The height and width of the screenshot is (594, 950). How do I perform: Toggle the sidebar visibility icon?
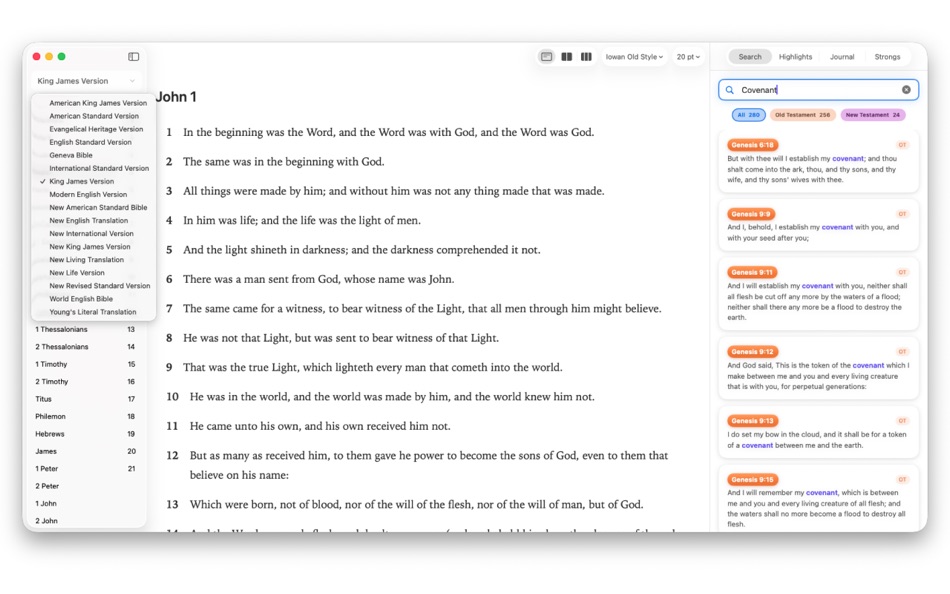tap(133, 56)
